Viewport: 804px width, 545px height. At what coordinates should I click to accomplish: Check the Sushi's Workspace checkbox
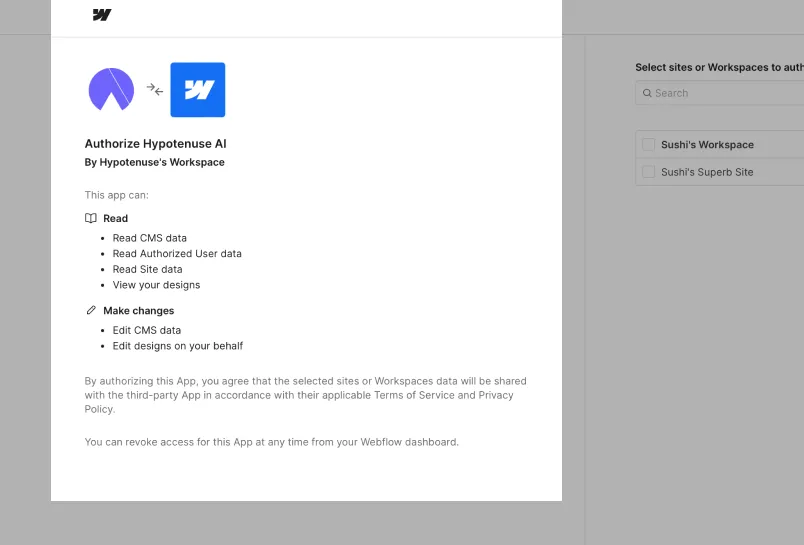pyautogui.click(x=649, y=145)
